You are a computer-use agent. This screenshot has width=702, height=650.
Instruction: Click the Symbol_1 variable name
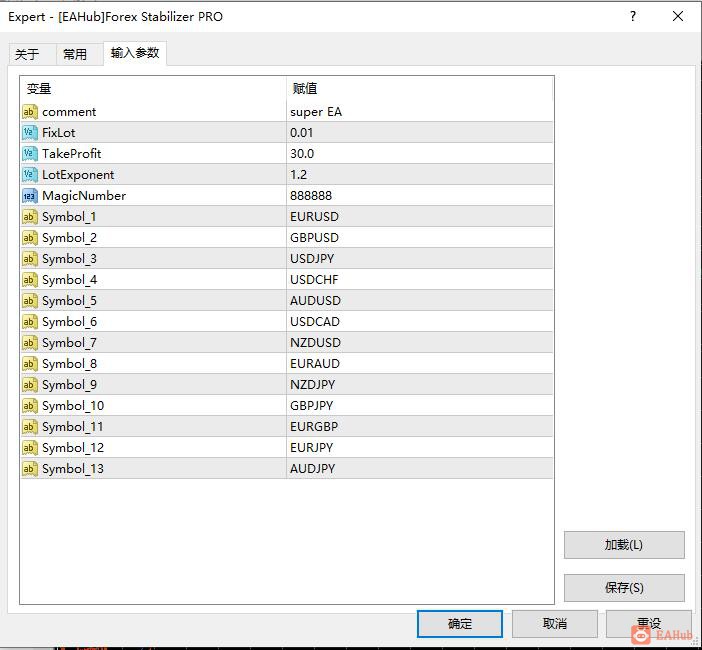pyautogui.click(x=69, y=217)
